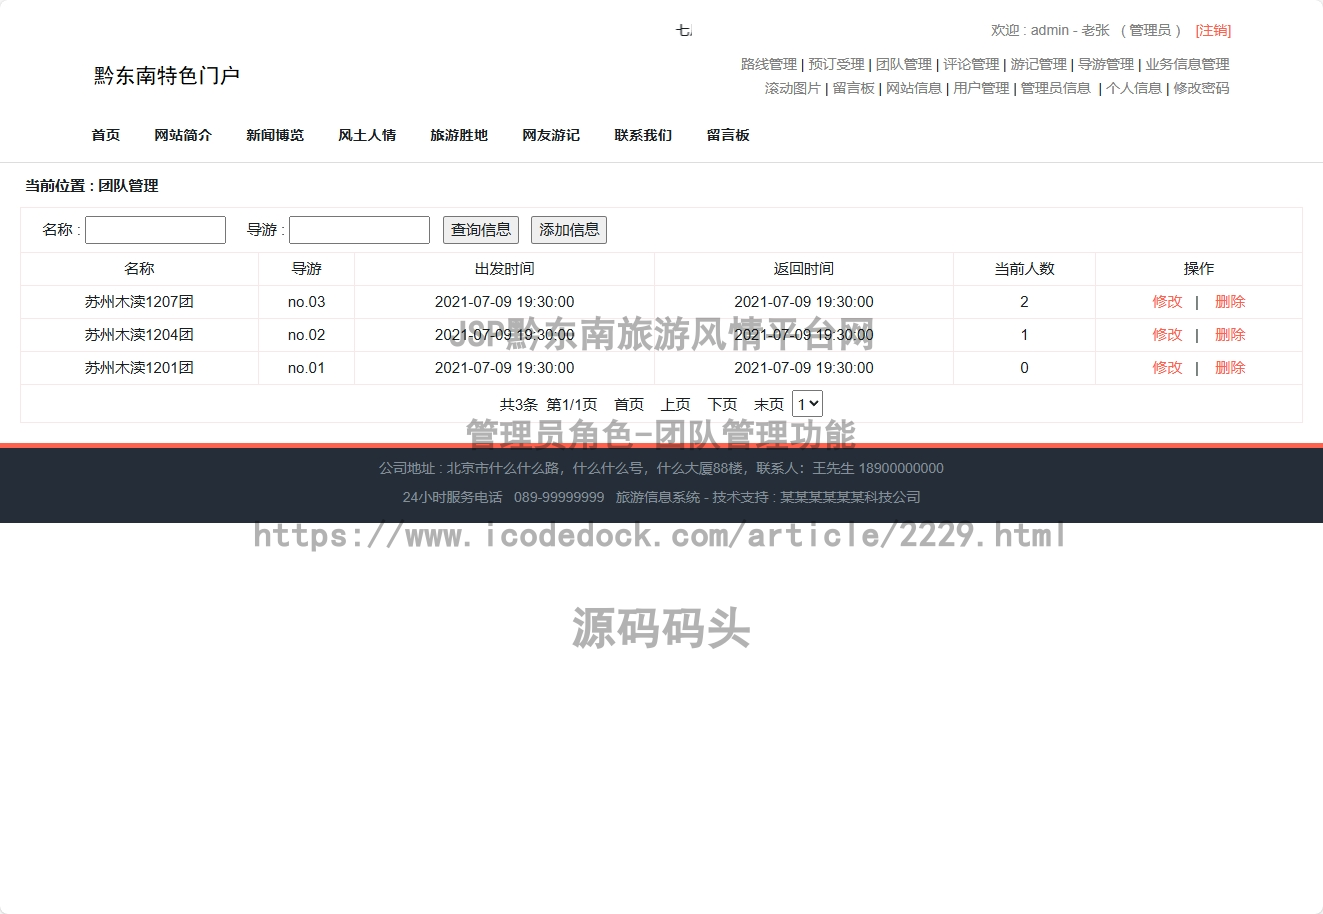1323x914 pixels.
Task: Click the 名称 column header
Action: [139, 269]
